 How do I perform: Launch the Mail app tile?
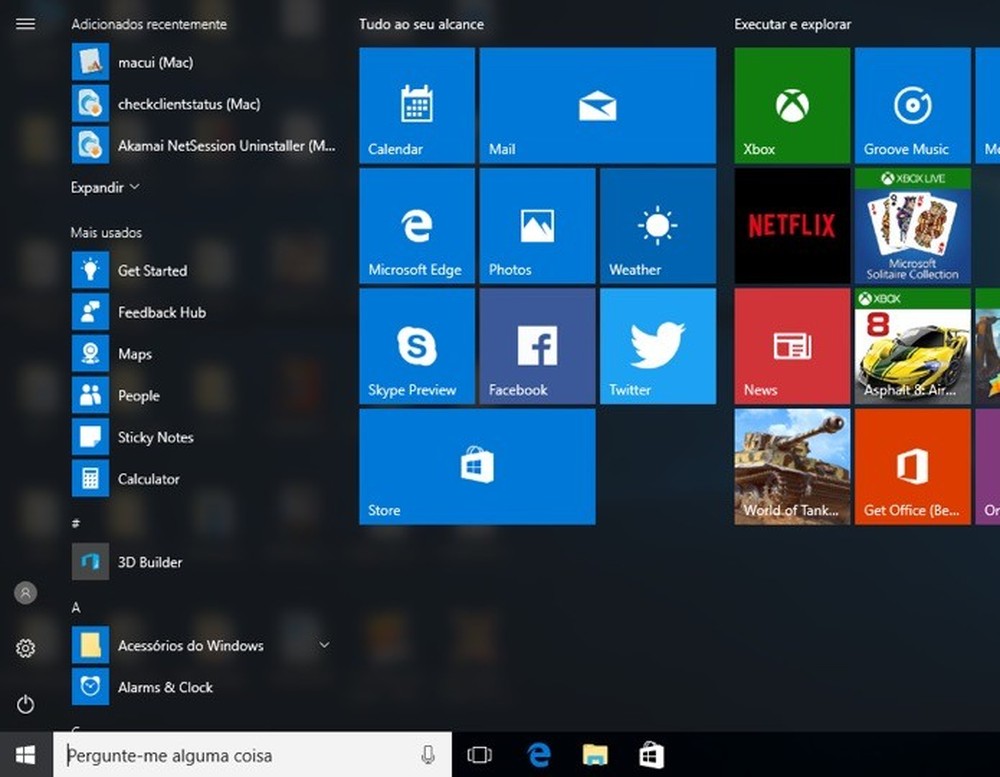597,105
